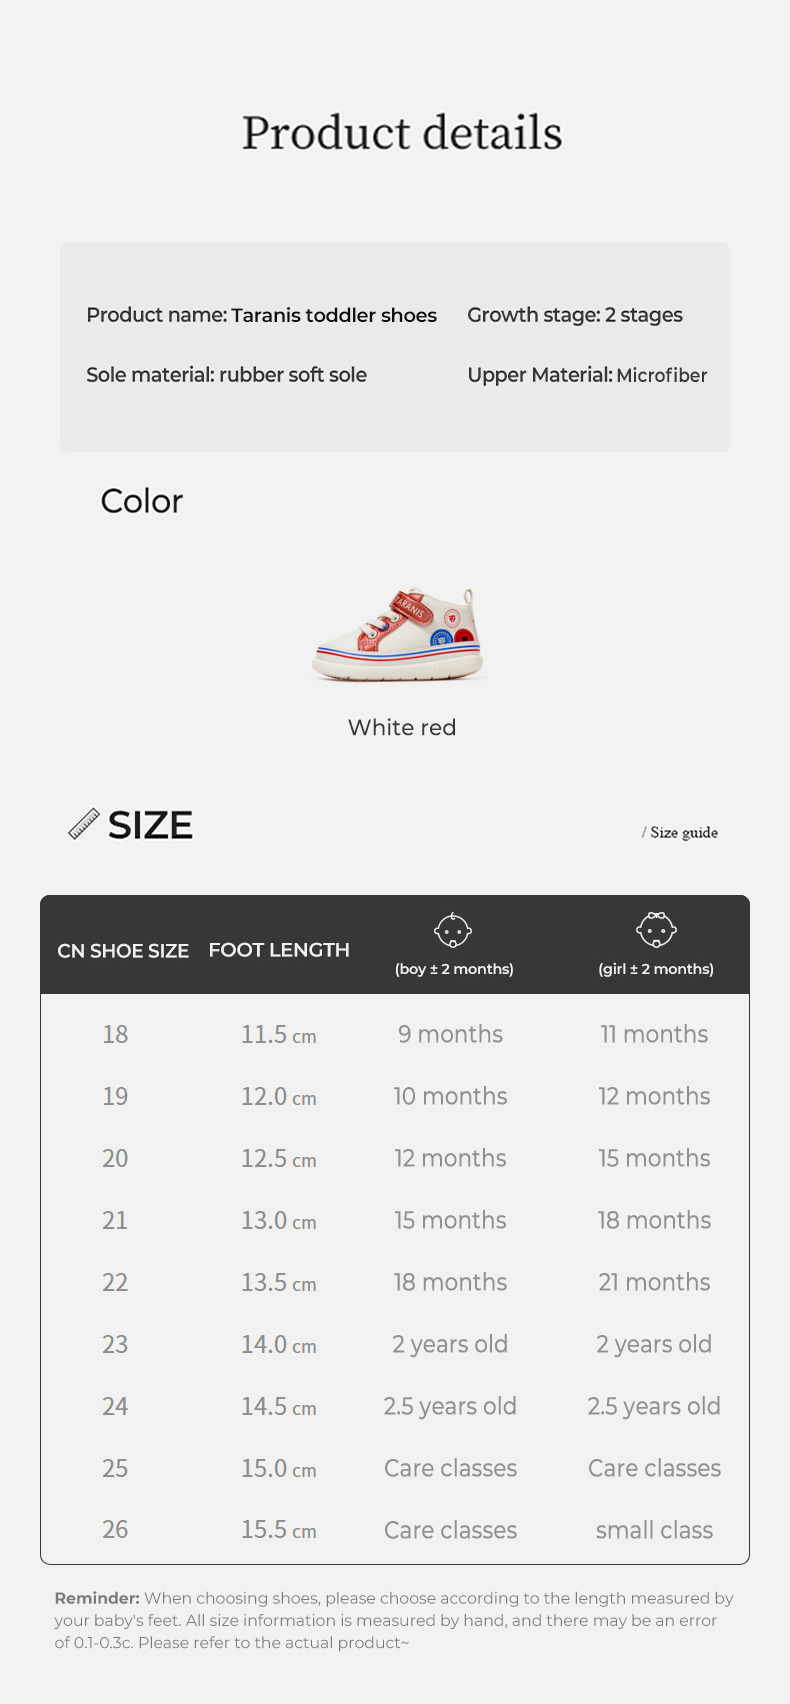Click the Product details heading
The height and width of the screenshot is (1704, 790).
pos(402,133)
